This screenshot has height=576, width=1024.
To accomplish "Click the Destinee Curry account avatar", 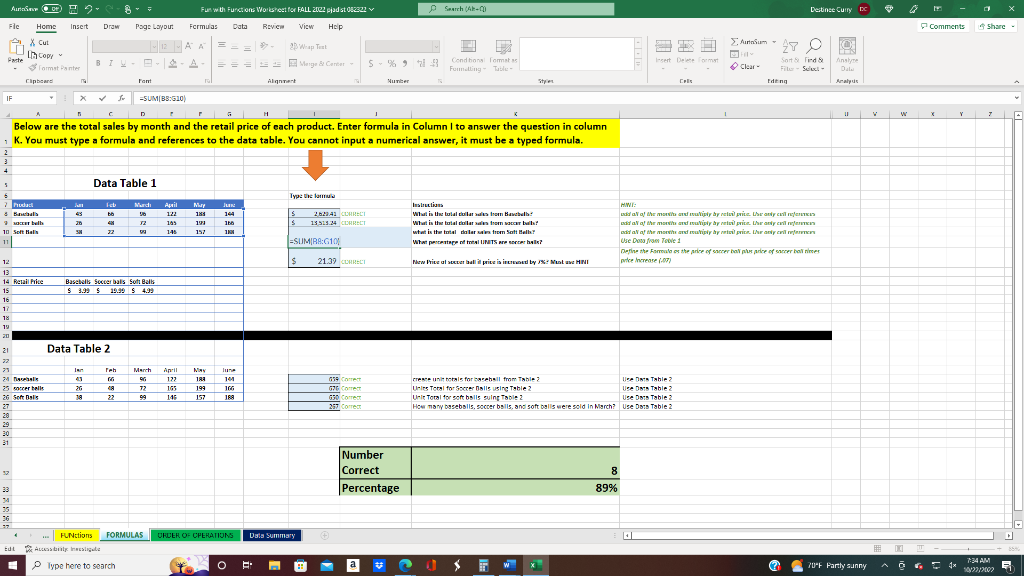I will pos(863,9).
